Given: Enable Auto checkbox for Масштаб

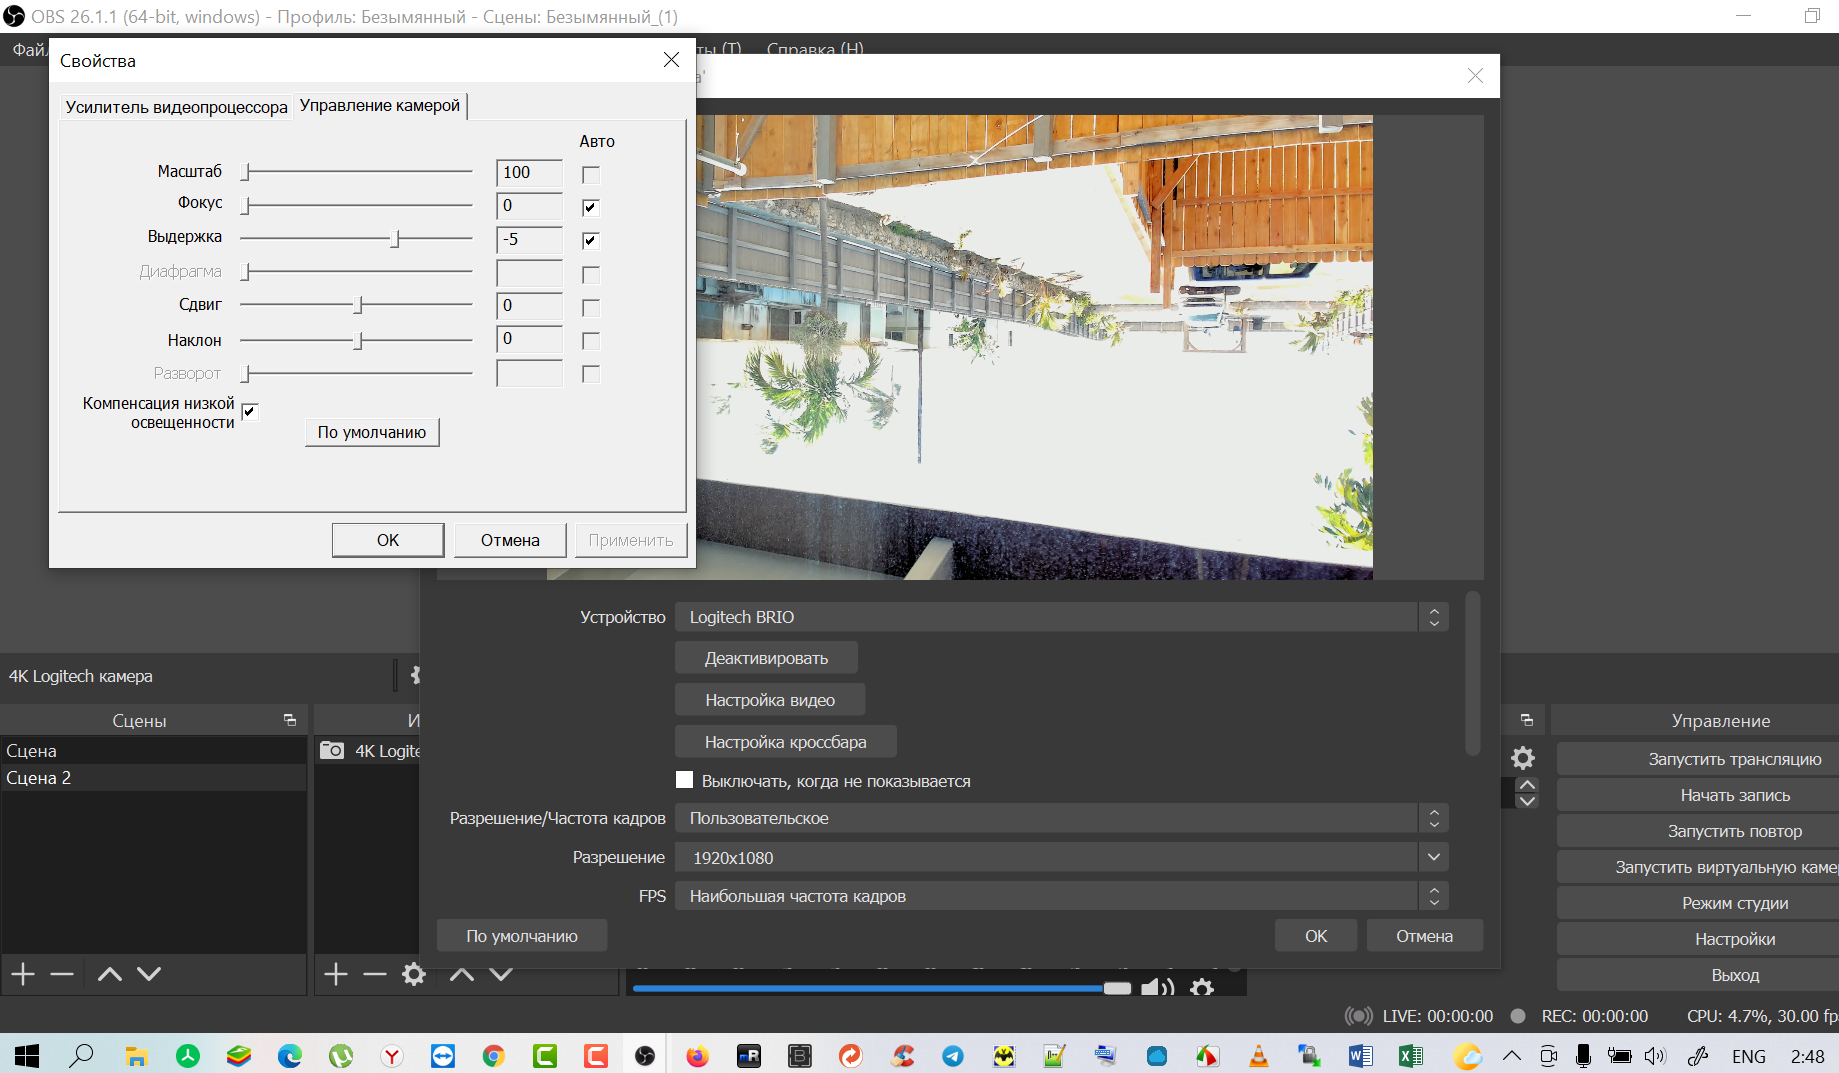Looking at the screenshot, I should (591, 174).
